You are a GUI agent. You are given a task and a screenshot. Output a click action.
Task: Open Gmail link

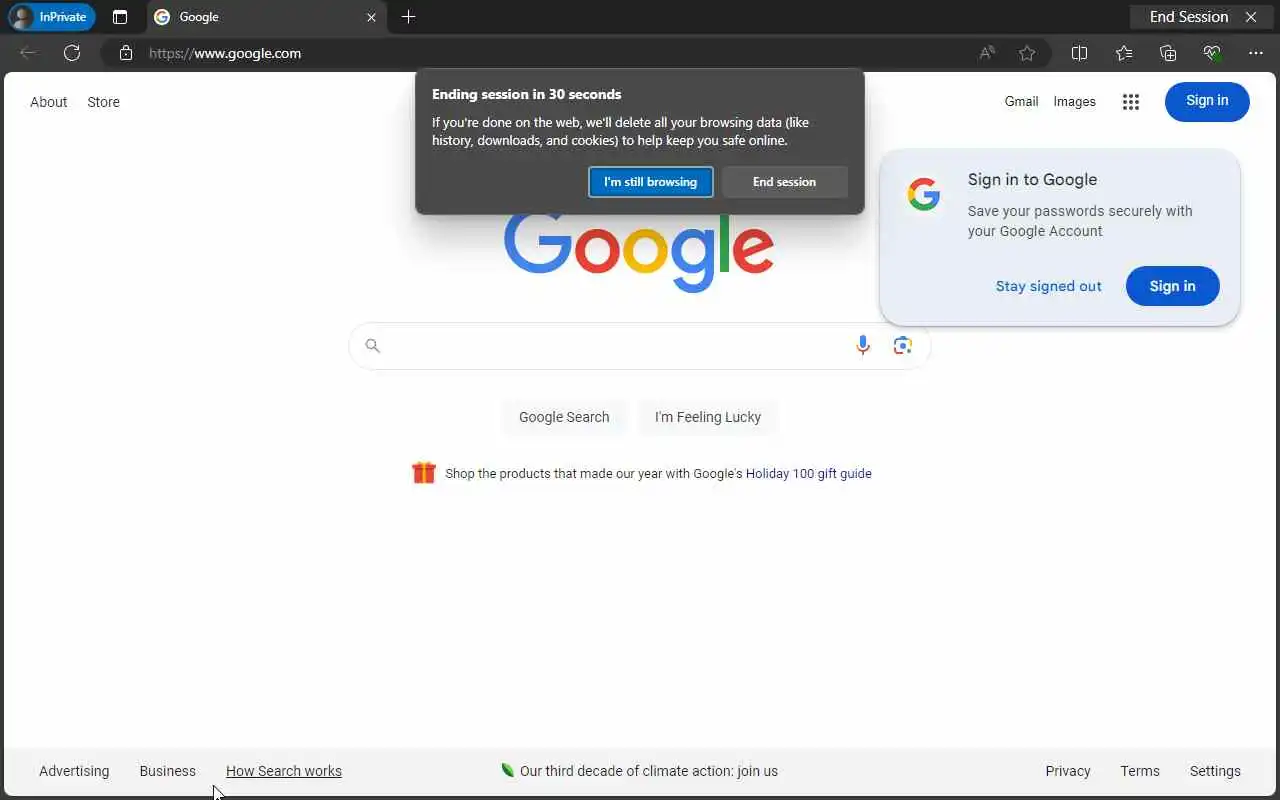1021,101
